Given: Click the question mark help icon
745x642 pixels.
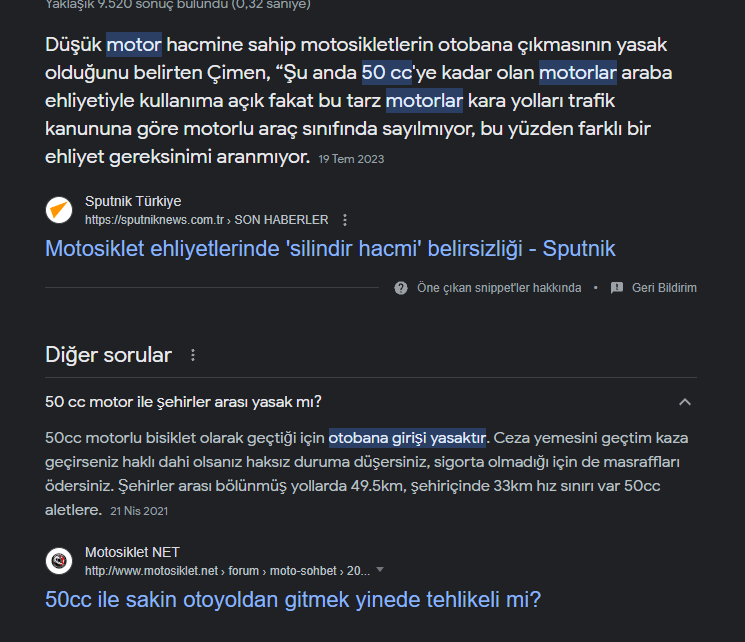Looking at the screenshot, I should pyautogui.click(x=401, y=288).
